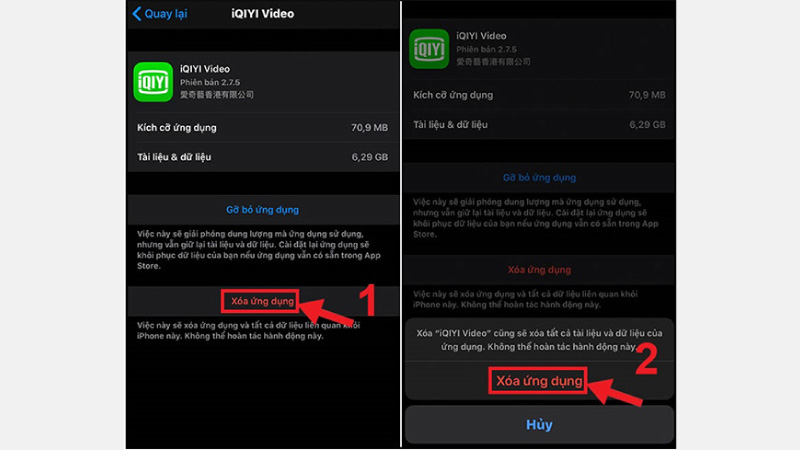Click the iQIYI Video app icon in left screen
800x450 pixels.
[153, 82]
